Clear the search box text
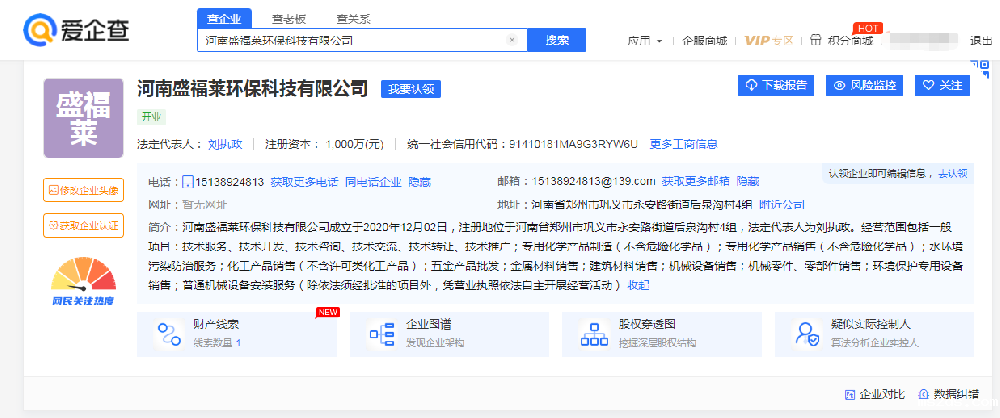The image size is (1000, 418). (511, 40)
